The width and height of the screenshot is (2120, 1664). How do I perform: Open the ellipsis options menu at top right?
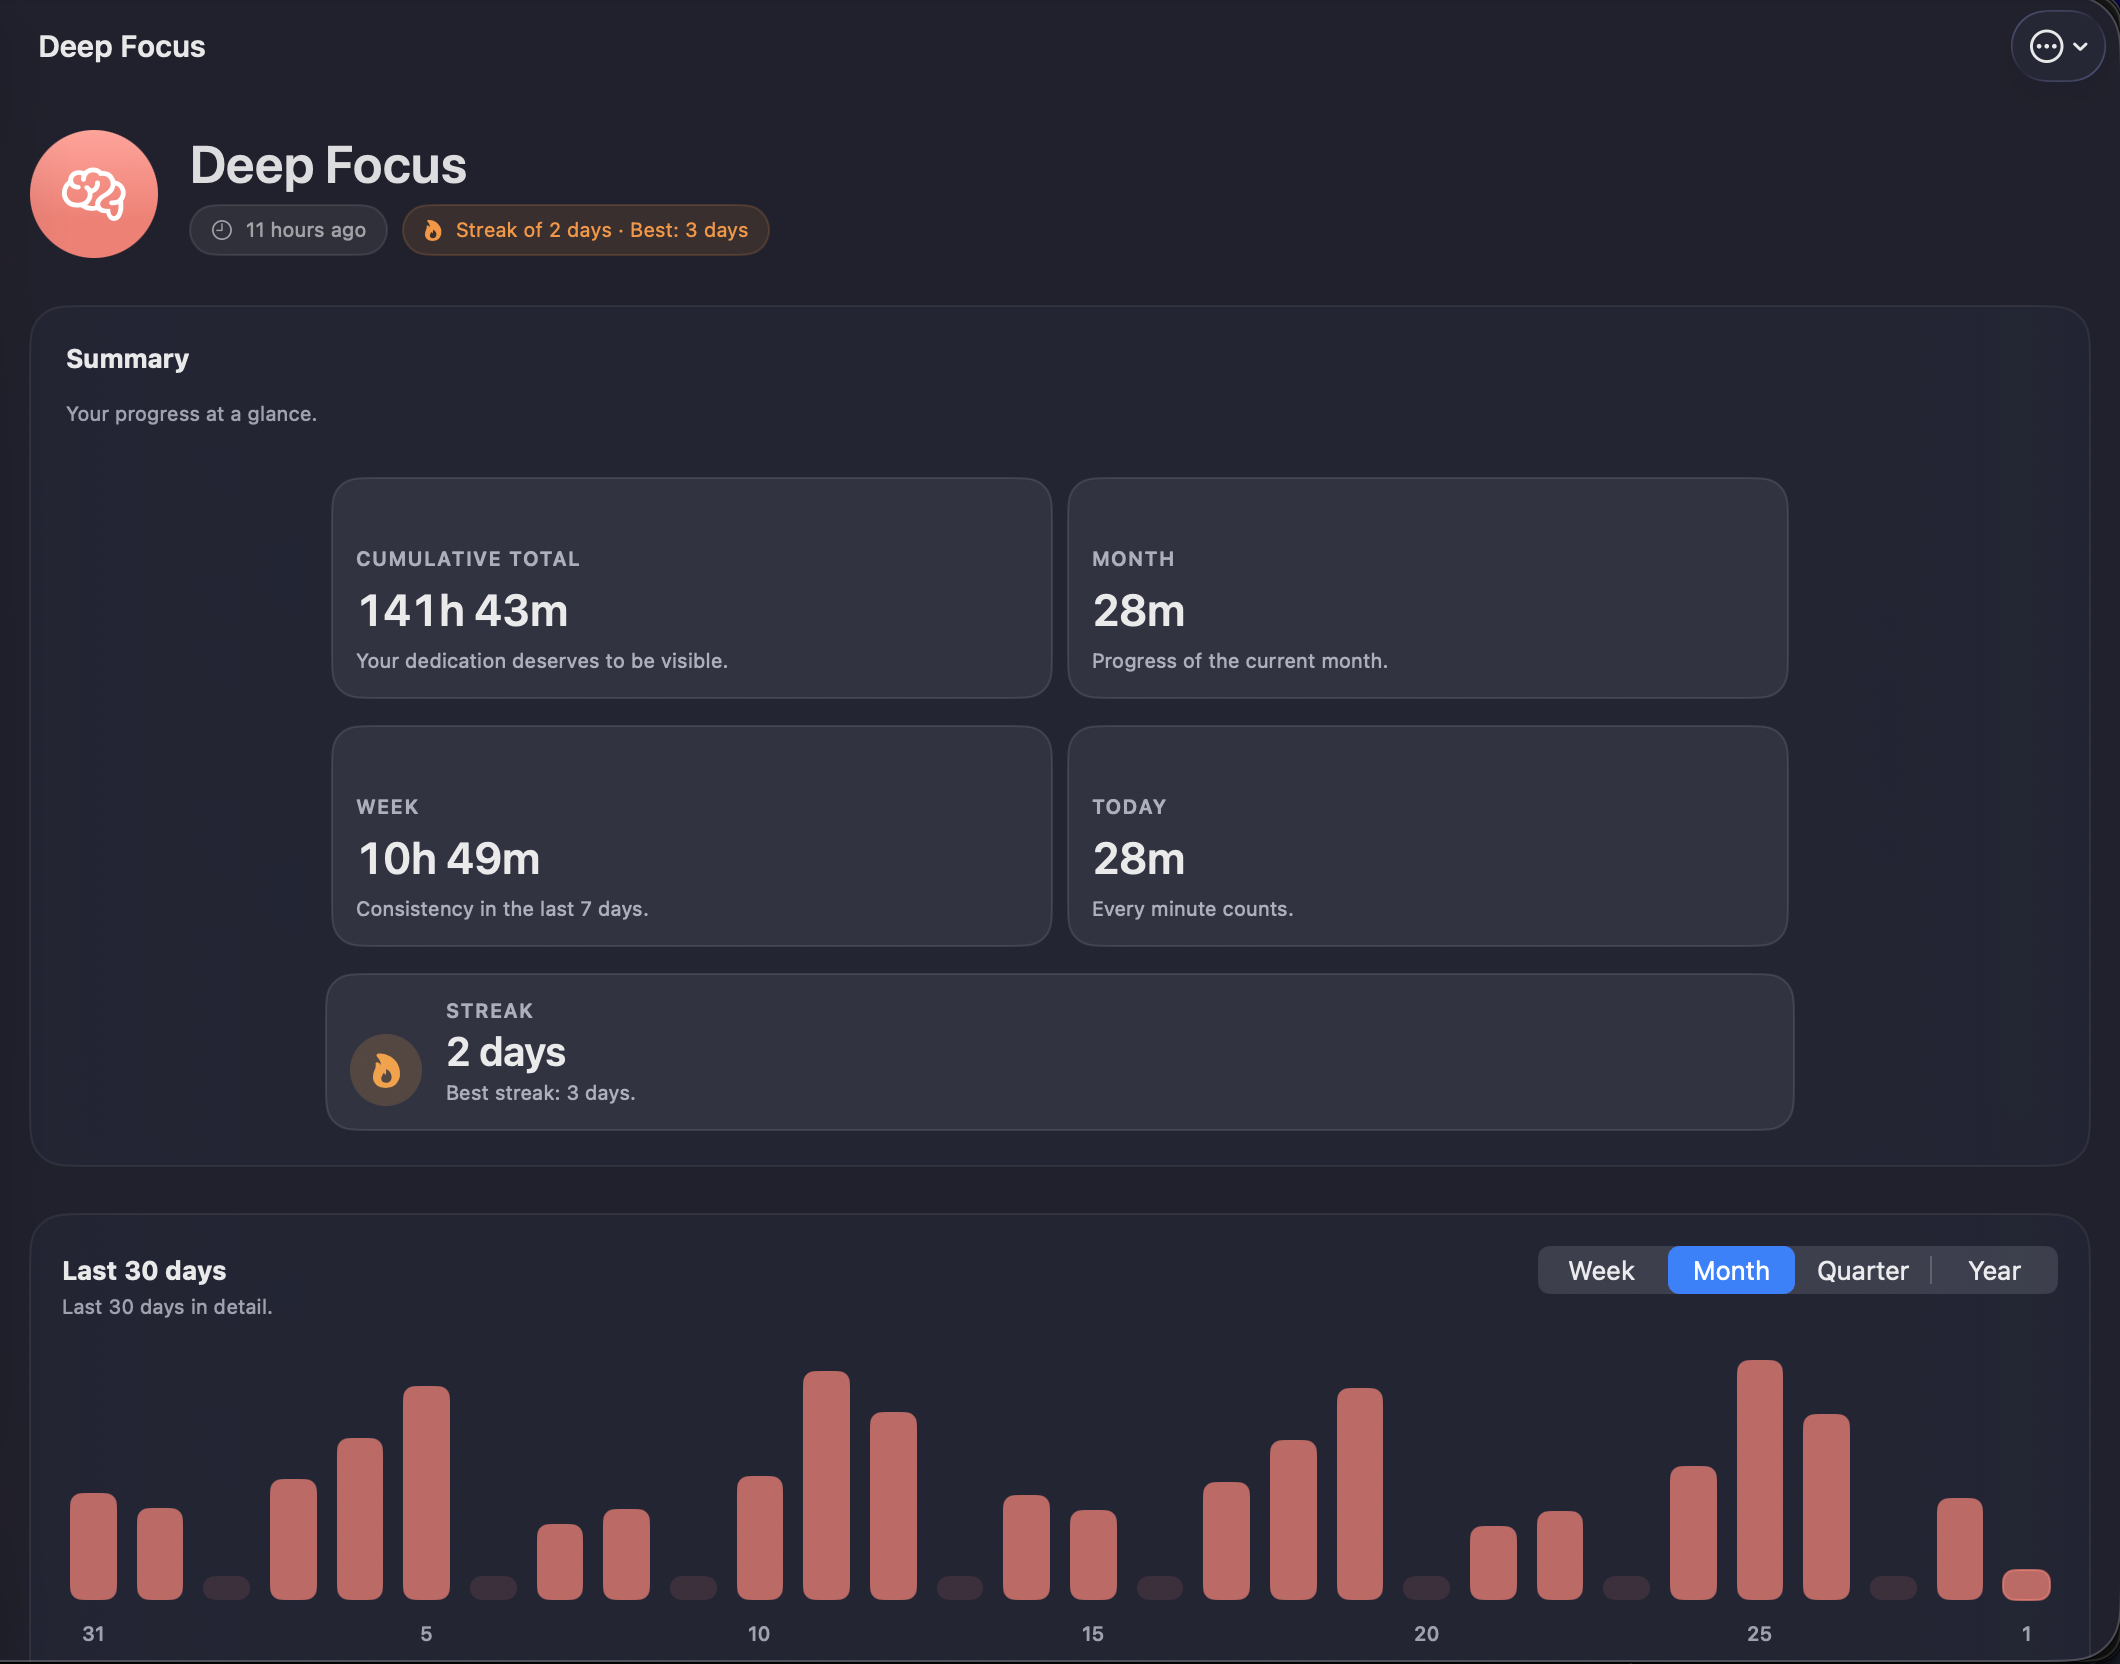(x=2047, y=45)
